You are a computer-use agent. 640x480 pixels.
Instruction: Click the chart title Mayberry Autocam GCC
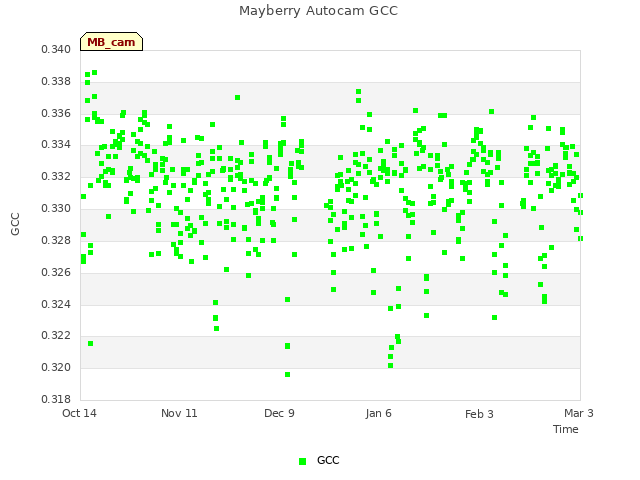tap(318, 11)
